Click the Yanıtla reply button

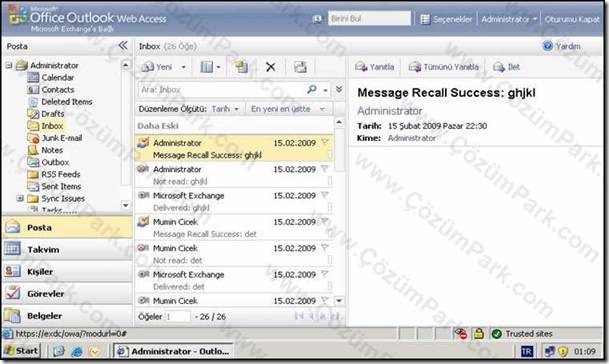[x=375, y=67]
